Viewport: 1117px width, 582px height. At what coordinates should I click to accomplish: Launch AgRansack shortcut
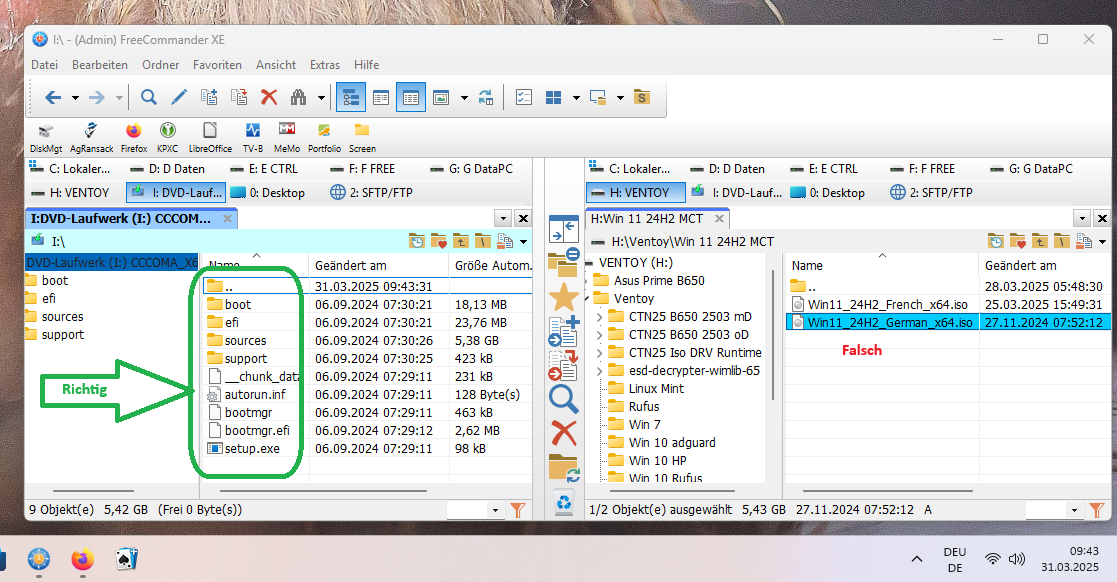(x=91, y=138)
